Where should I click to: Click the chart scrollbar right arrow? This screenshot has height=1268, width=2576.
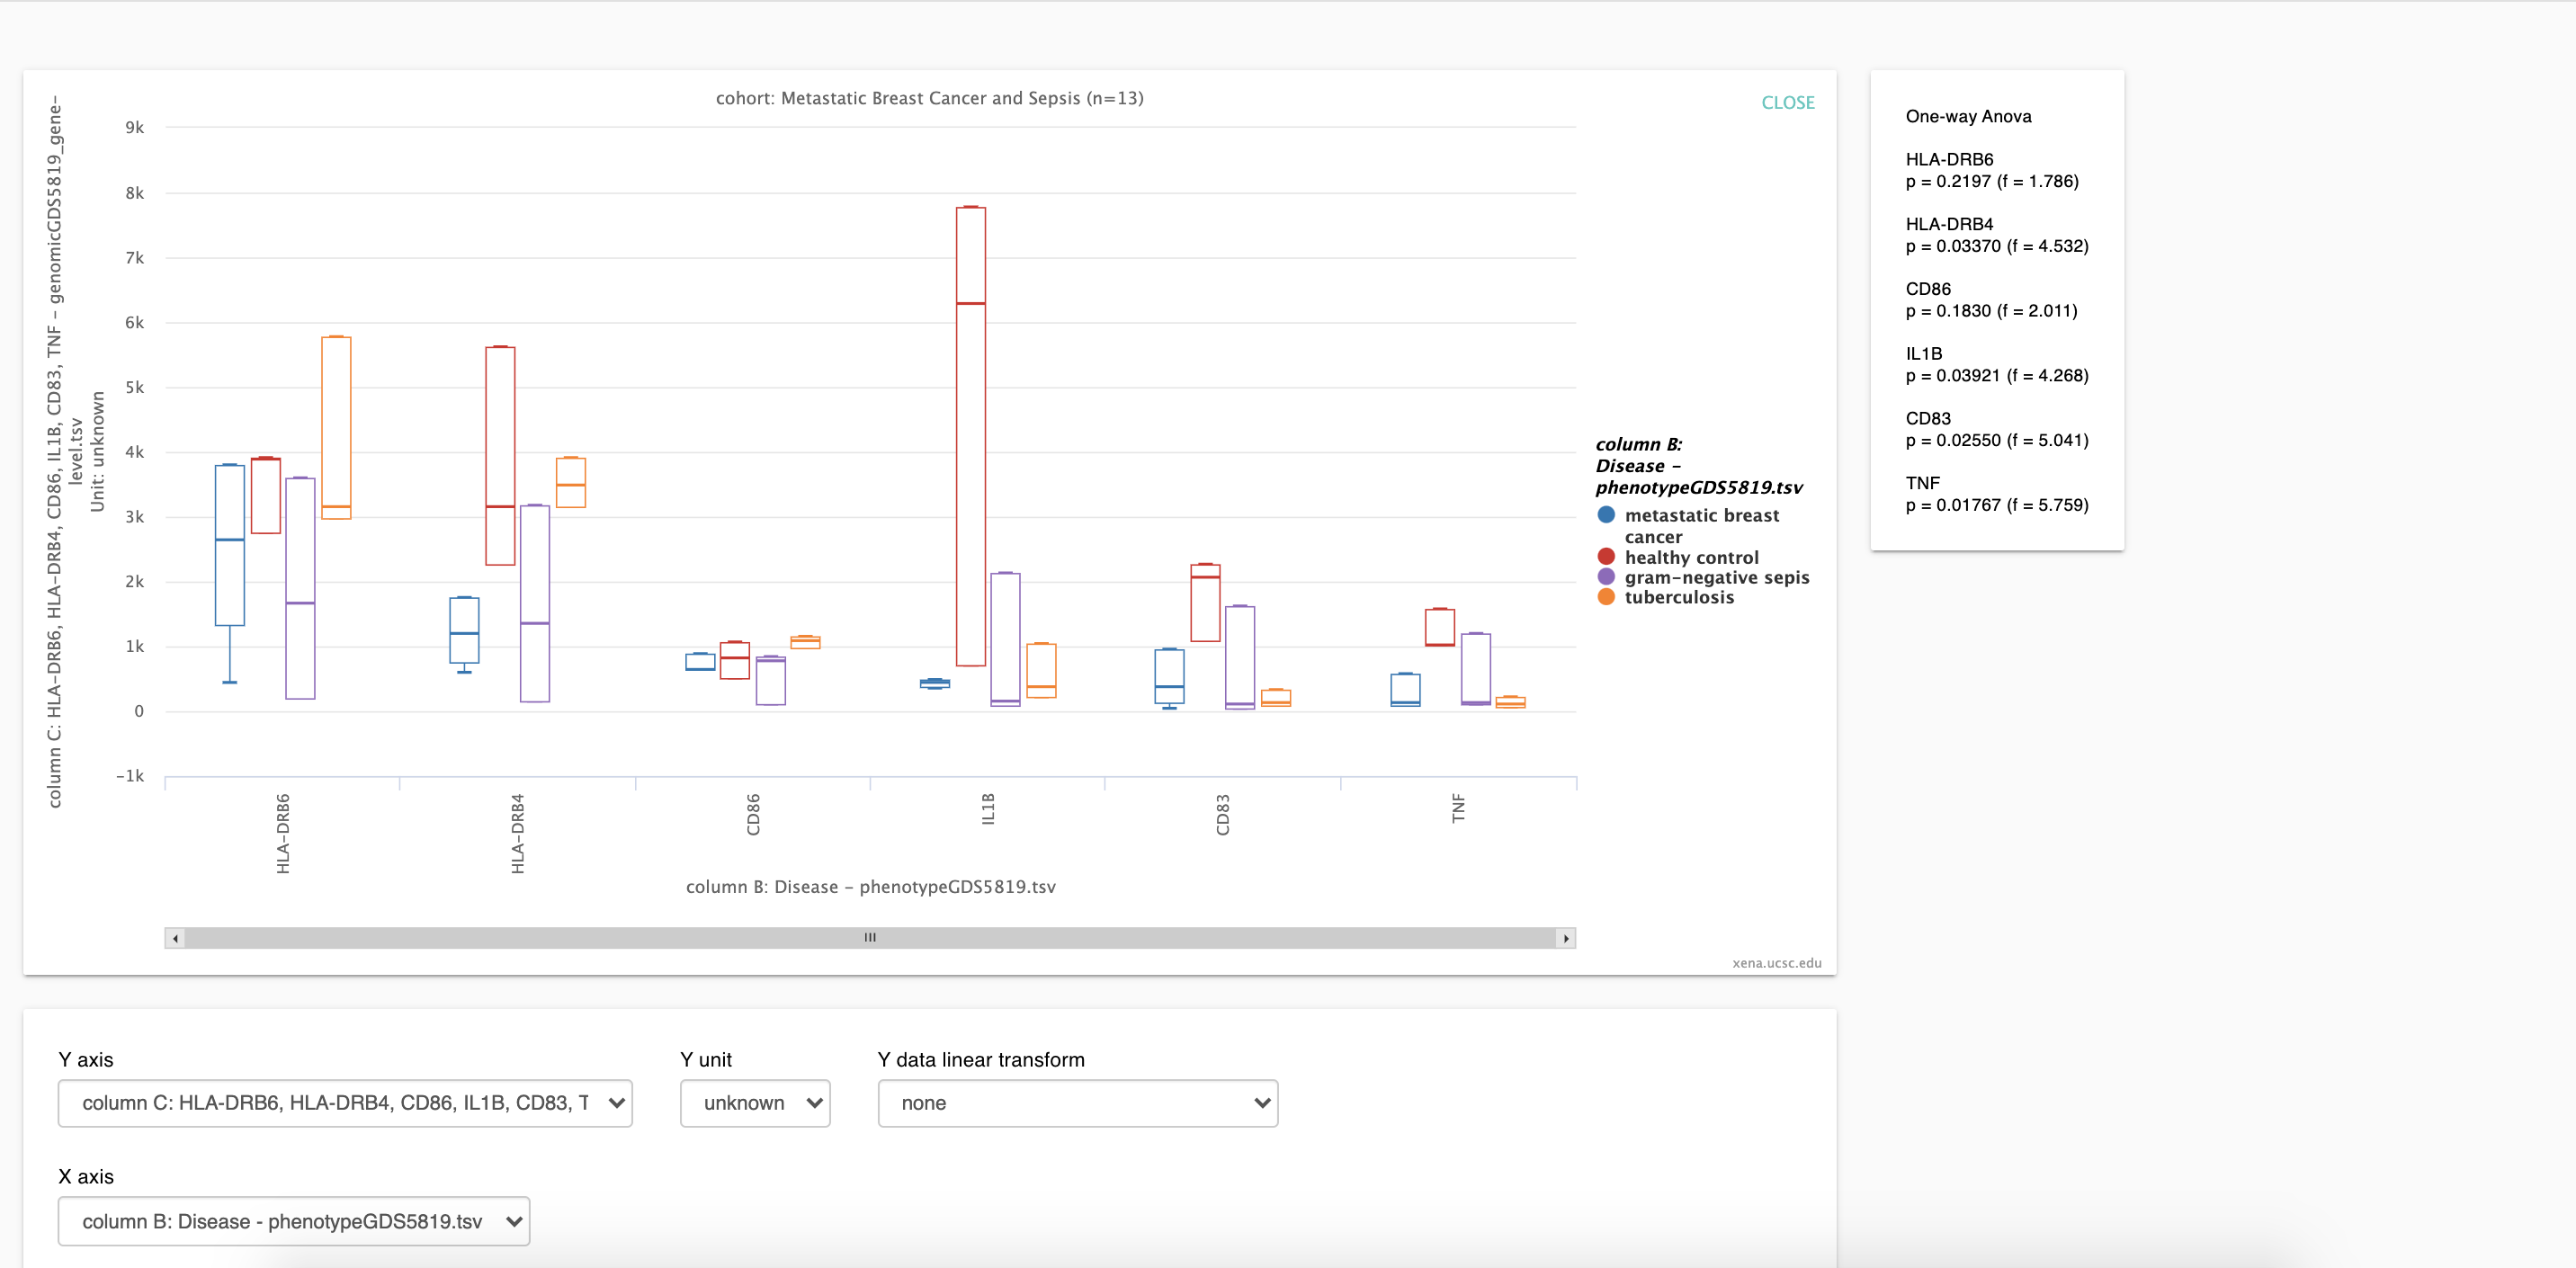pos(1566,938)
